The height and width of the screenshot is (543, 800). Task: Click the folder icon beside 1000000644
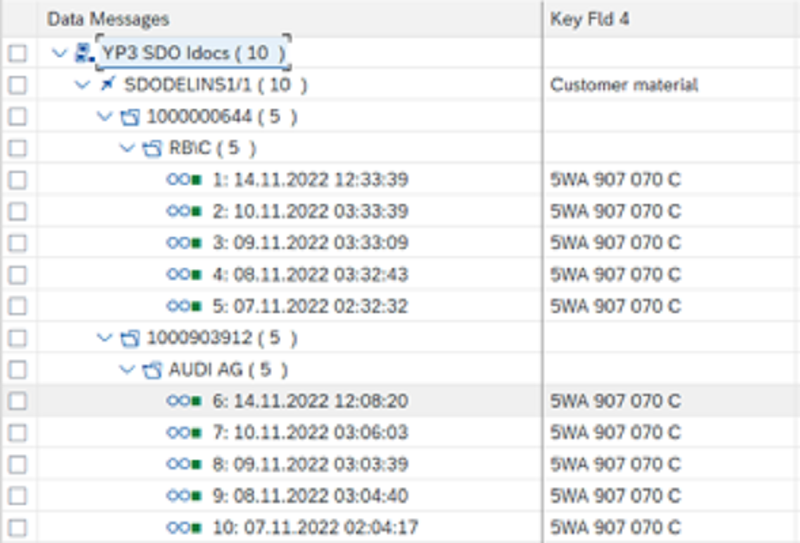coord(130,117)
